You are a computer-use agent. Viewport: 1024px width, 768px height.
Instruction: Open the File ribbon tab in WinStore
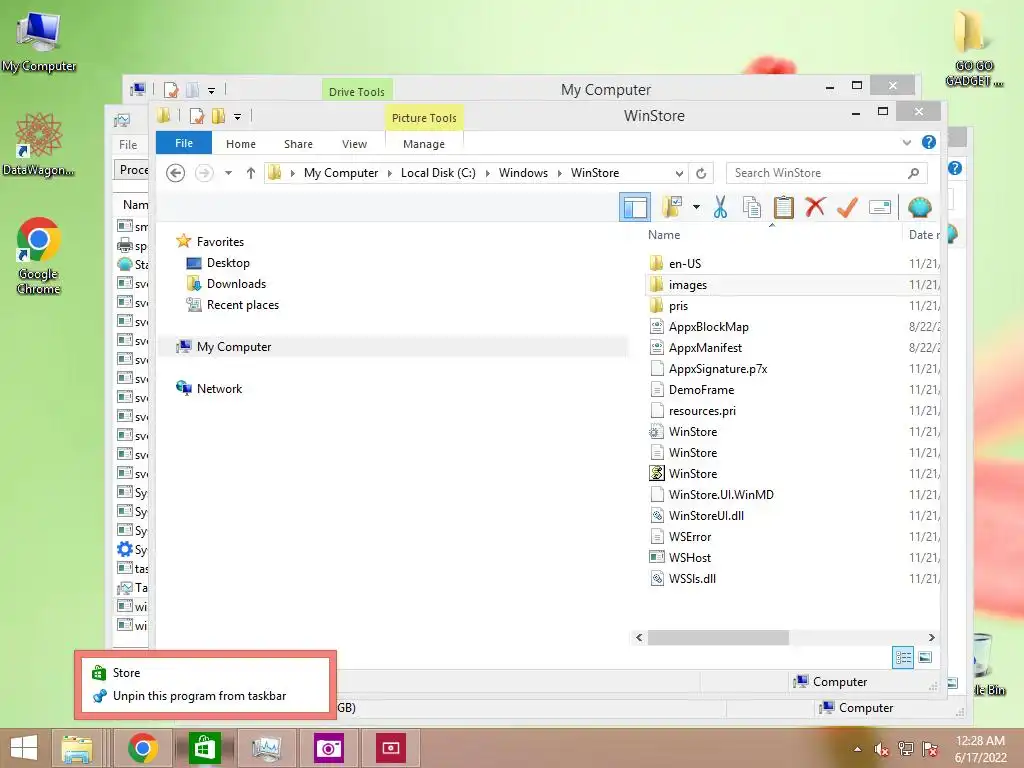click(184, 143)
